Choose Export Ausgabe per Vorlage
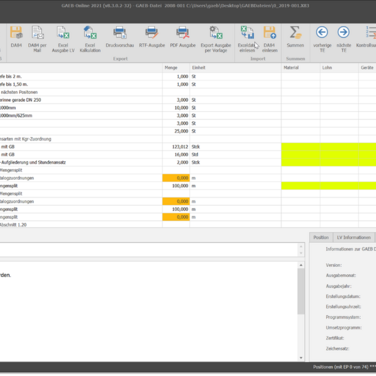This screenshot has height=376, width=376. 216,39
